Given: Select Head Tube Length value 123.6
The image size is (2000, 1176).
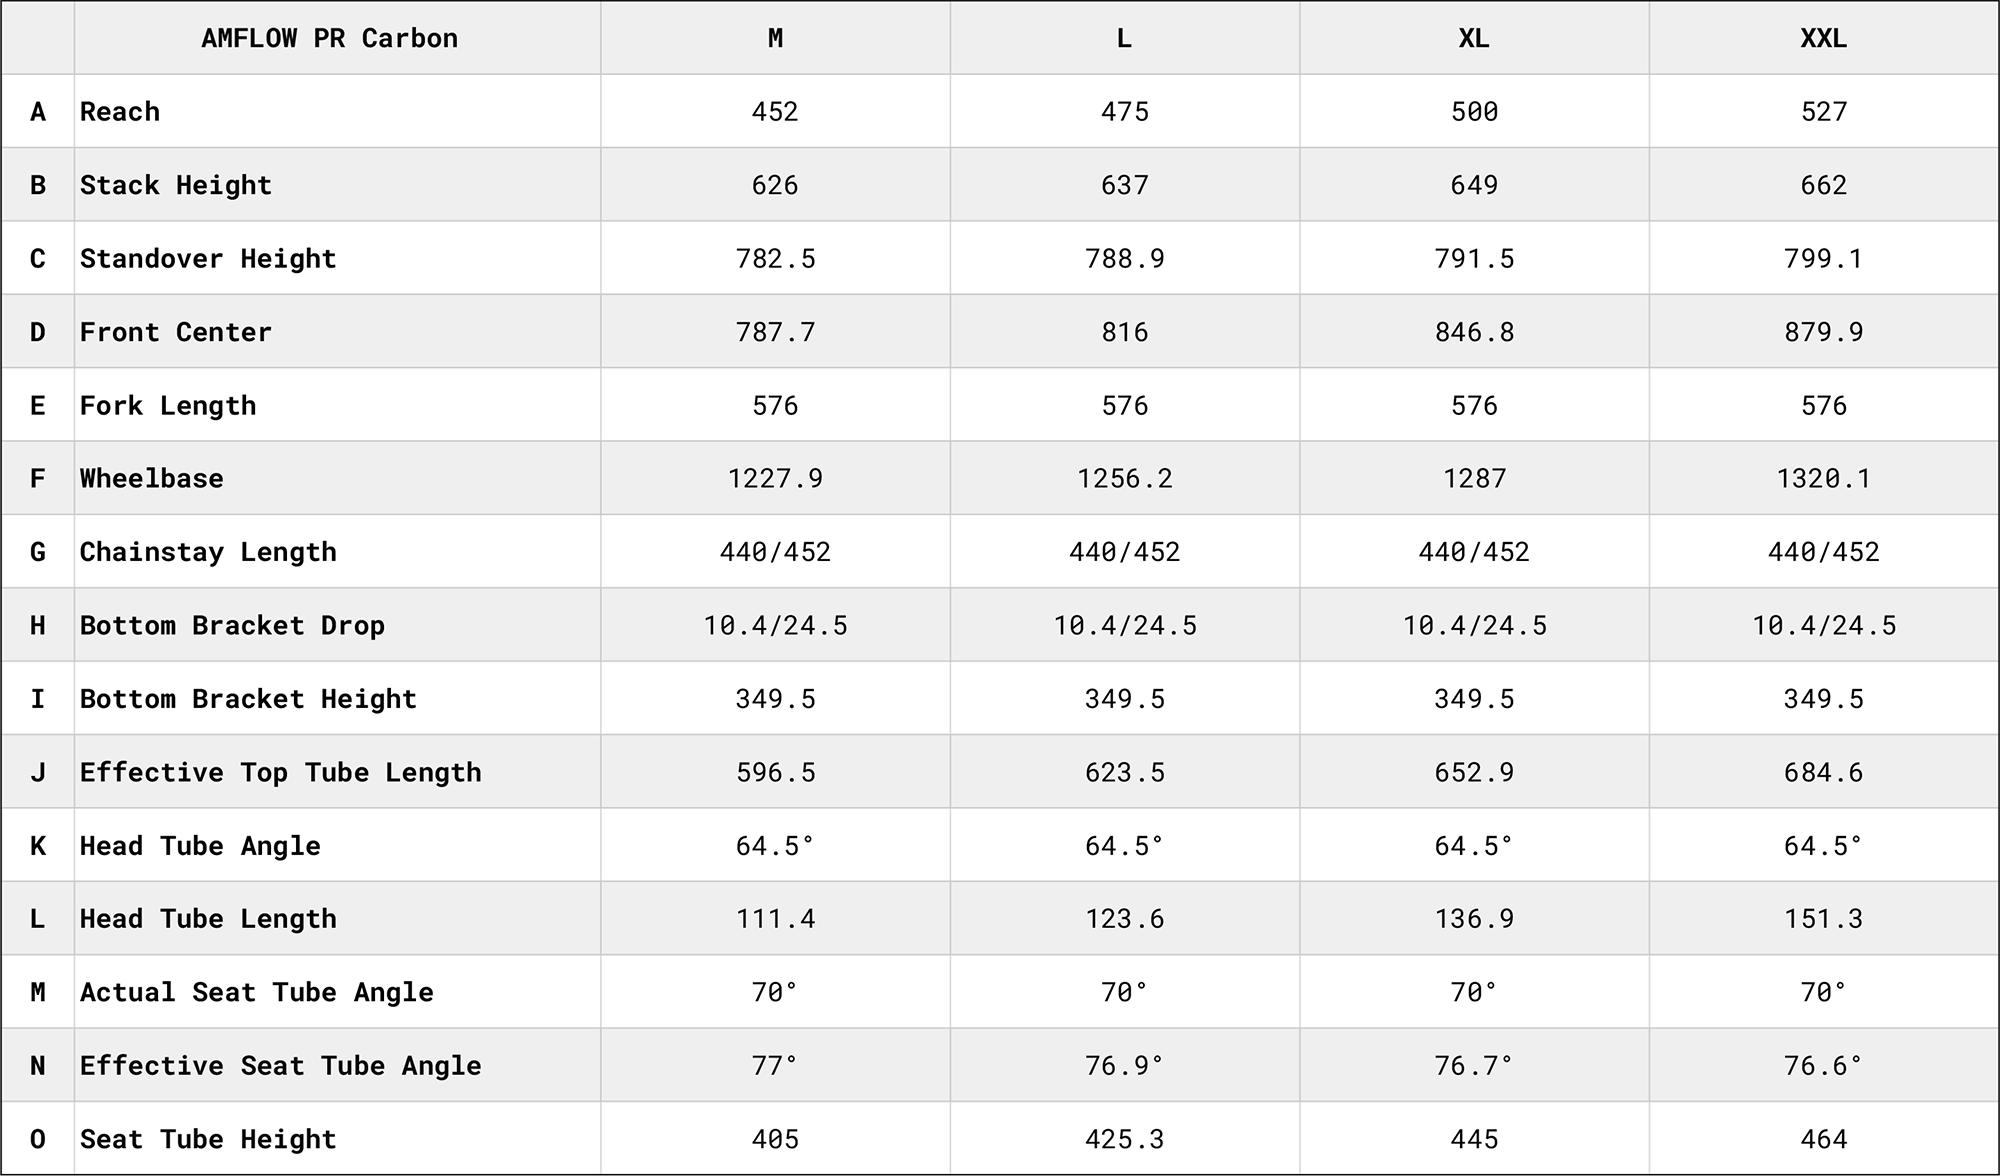Looking at the screenshot, I should click(x=1124, y=918).
